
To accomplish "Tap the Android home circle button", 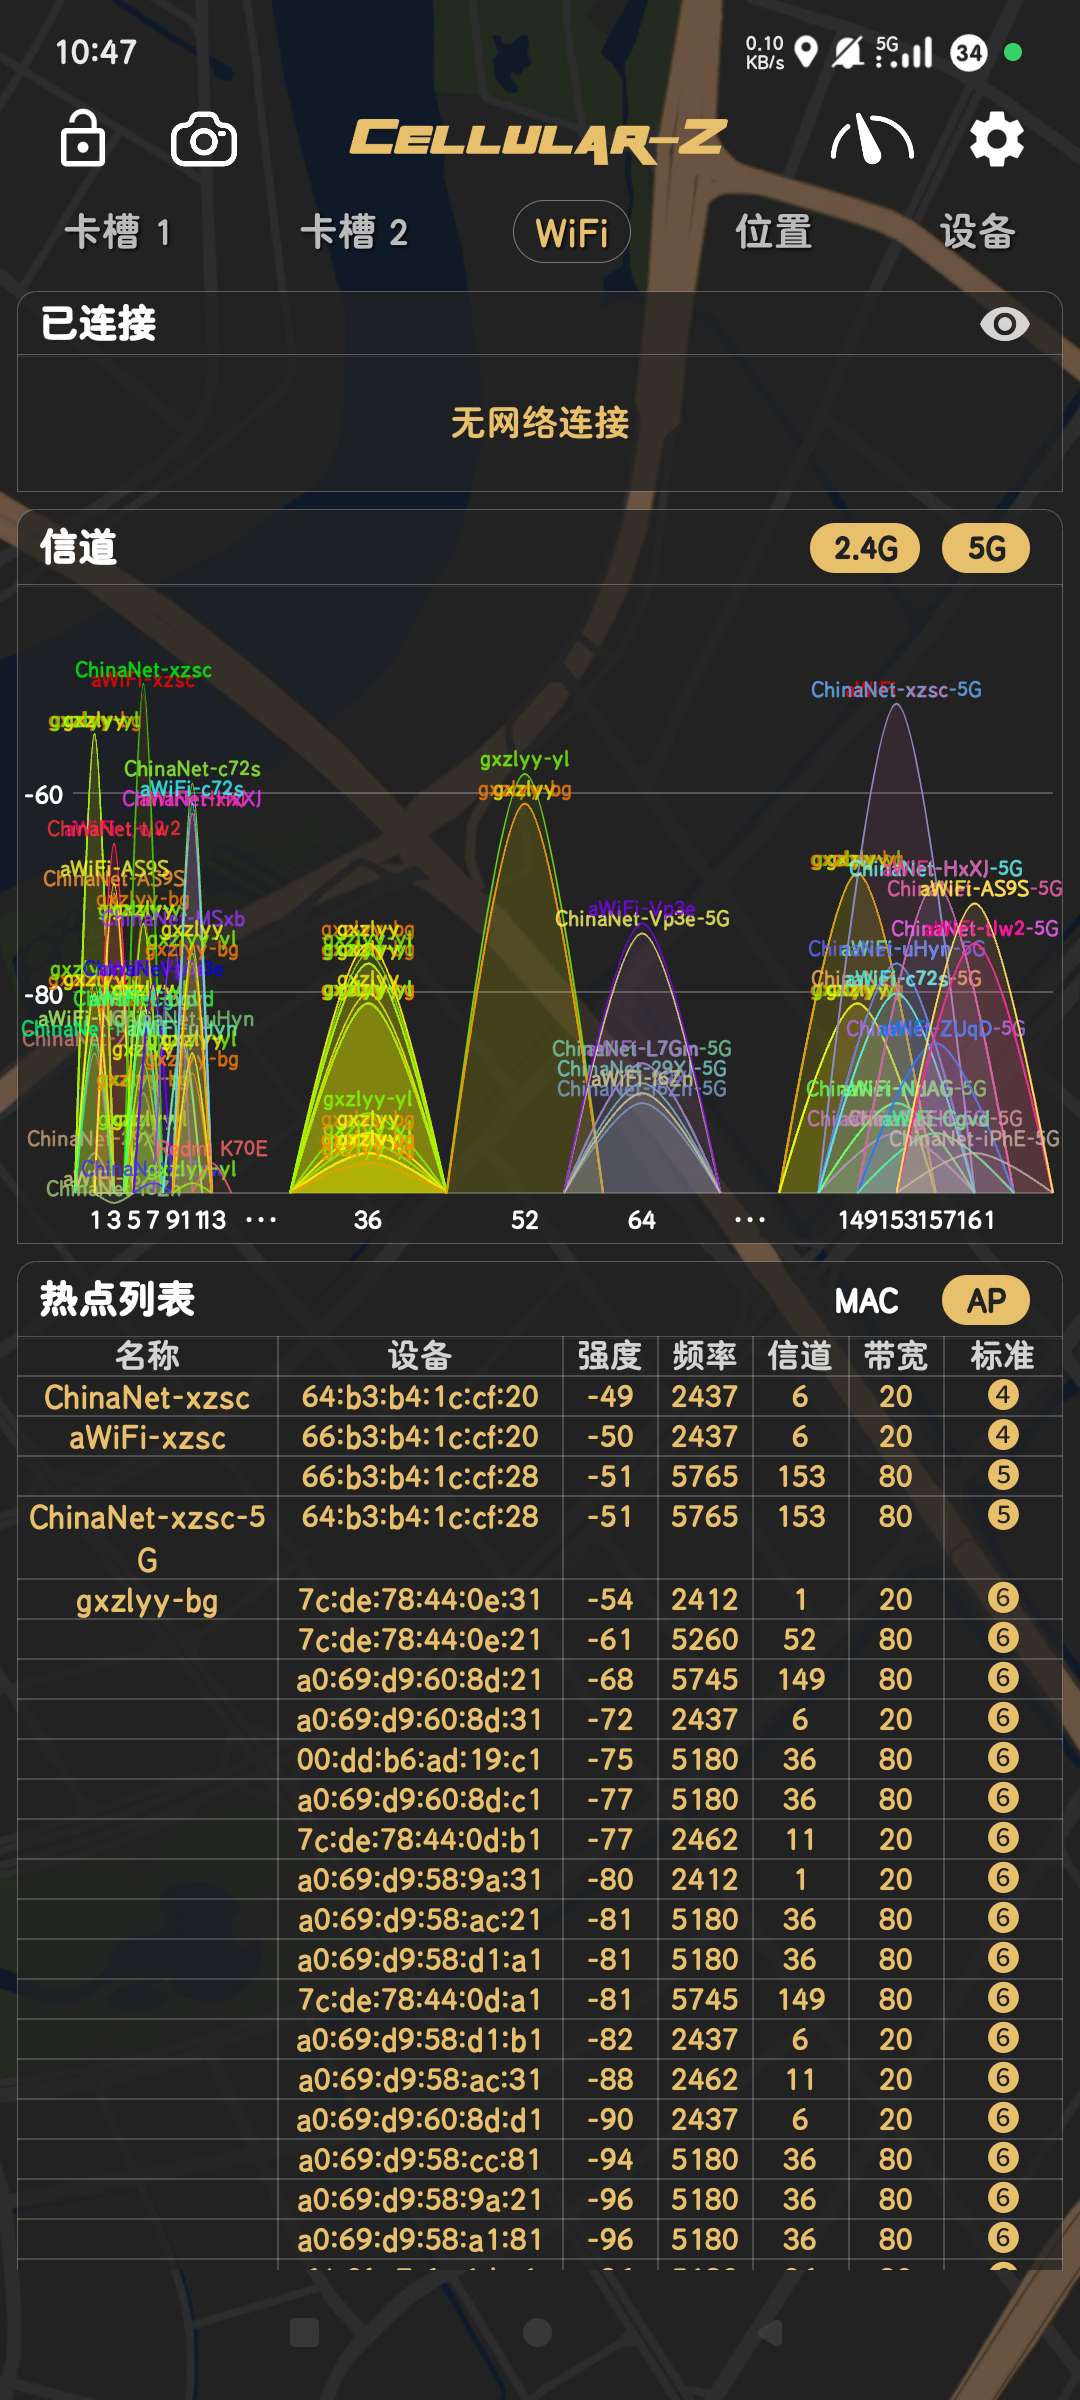I will (x=538, y=2333).
